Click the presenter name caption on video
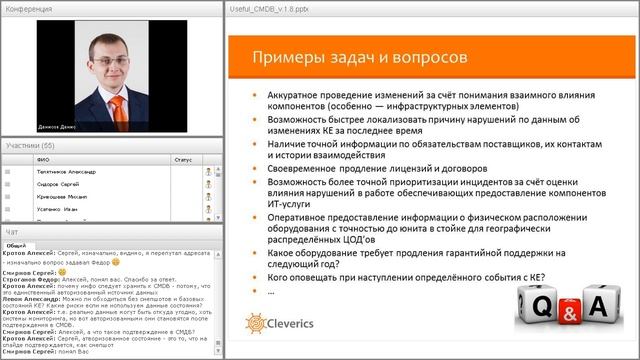This screenshot has height=360, width=640. tap(57, 127)
